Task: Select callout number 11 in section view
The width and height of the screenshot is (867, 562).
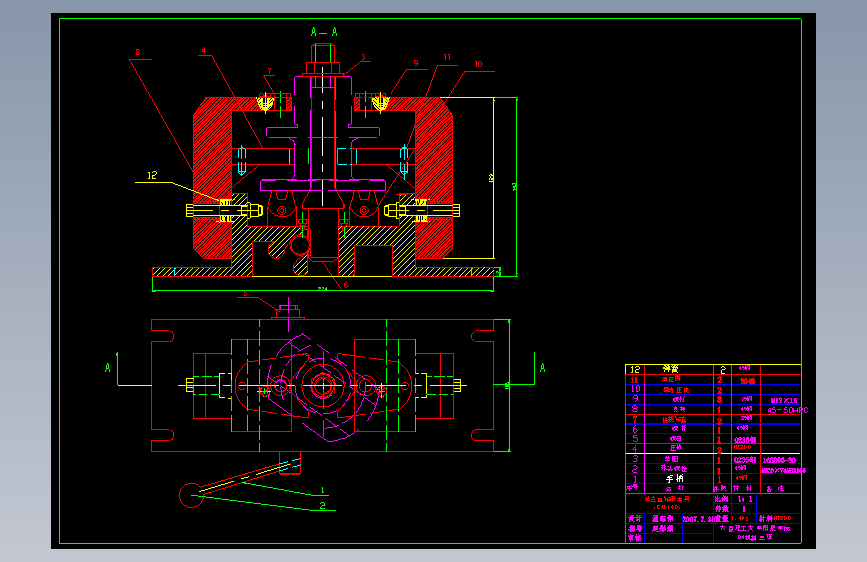Action: (447, 57)
